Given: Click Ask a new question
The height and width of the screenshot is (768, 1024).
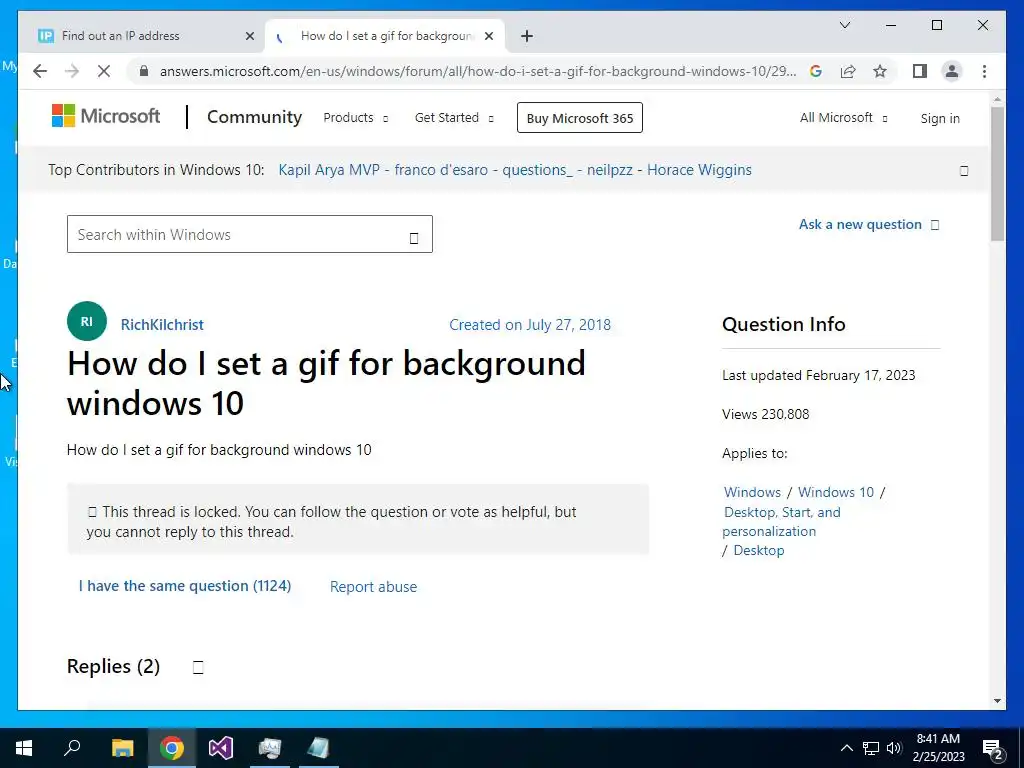Looking at the screenshot, I should click(869, 224).
